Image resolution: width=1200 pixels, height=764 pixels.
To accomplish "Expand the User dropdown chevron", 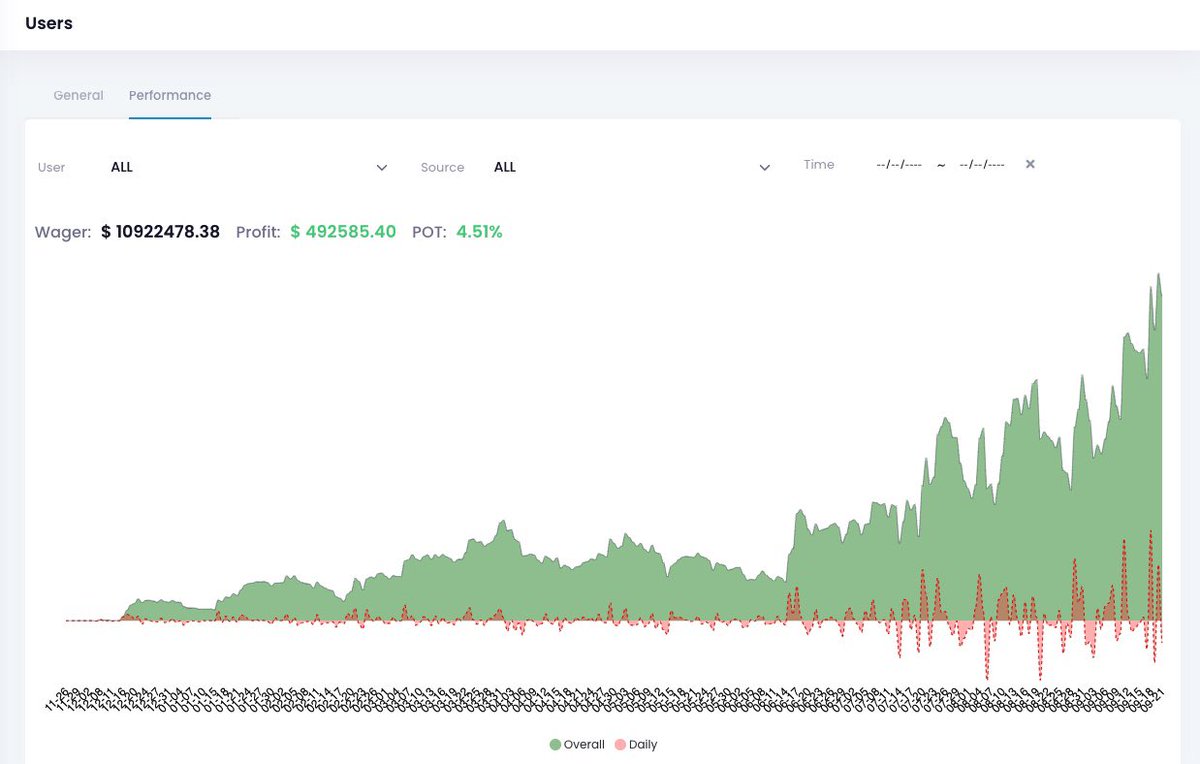I will [381, 168].
